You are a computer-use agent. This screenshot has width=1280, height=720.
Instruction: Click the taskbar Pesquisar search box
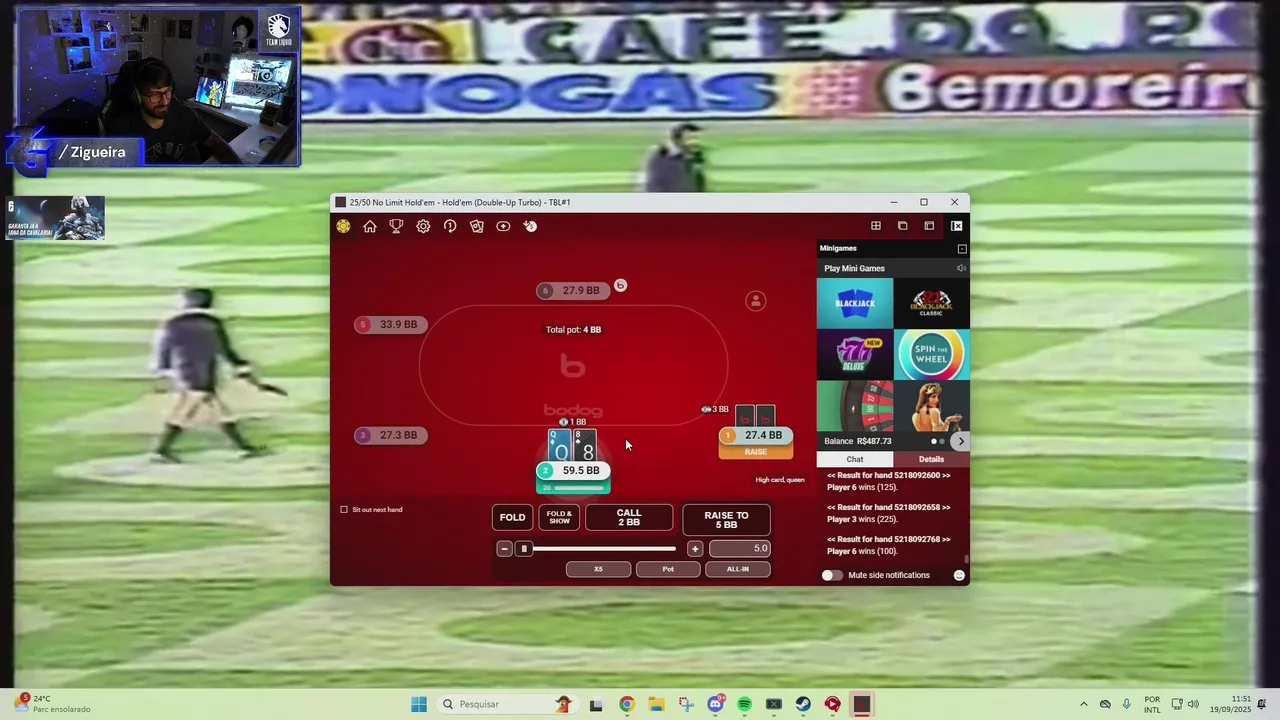click(x=506, y=704)
